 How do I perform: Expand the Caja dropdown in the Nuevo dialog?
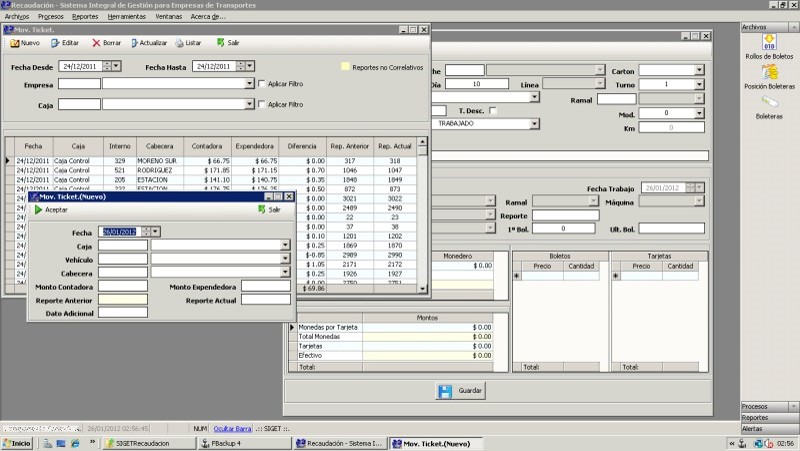click(286, 245)
